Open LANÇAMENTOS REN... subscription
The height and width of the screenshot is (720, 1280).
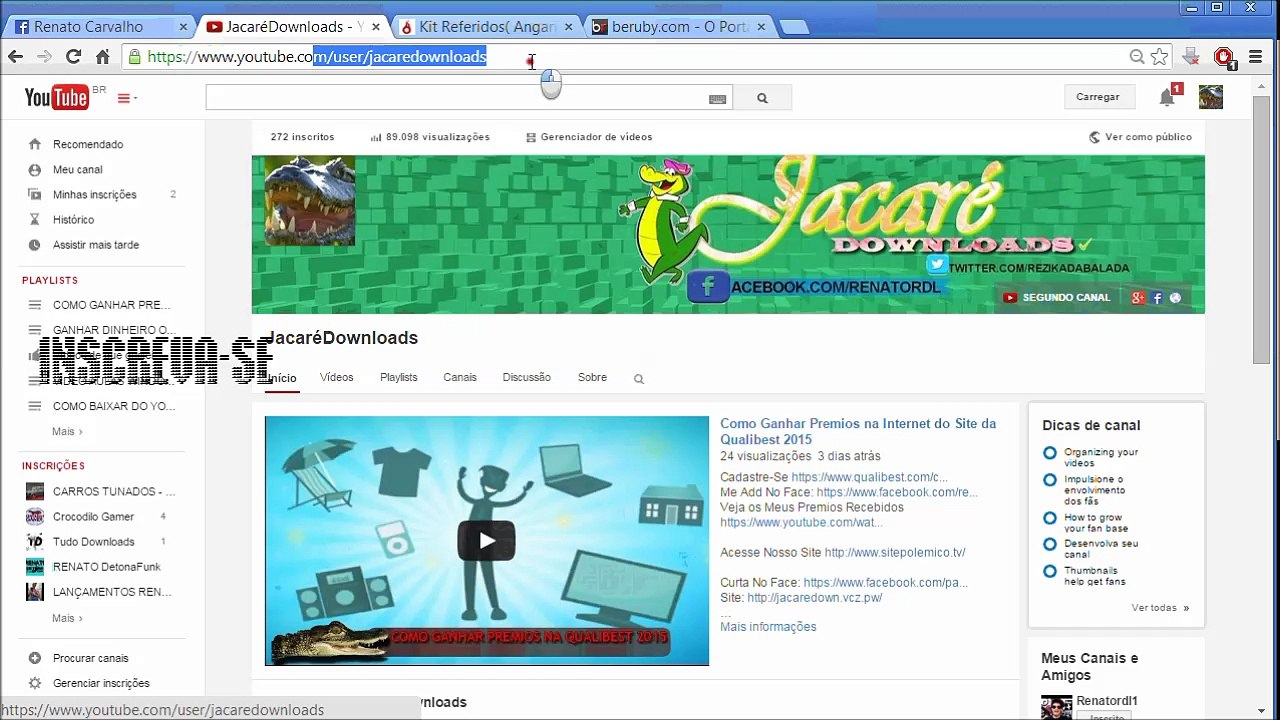pyautogui.click(x=112, y=592)
